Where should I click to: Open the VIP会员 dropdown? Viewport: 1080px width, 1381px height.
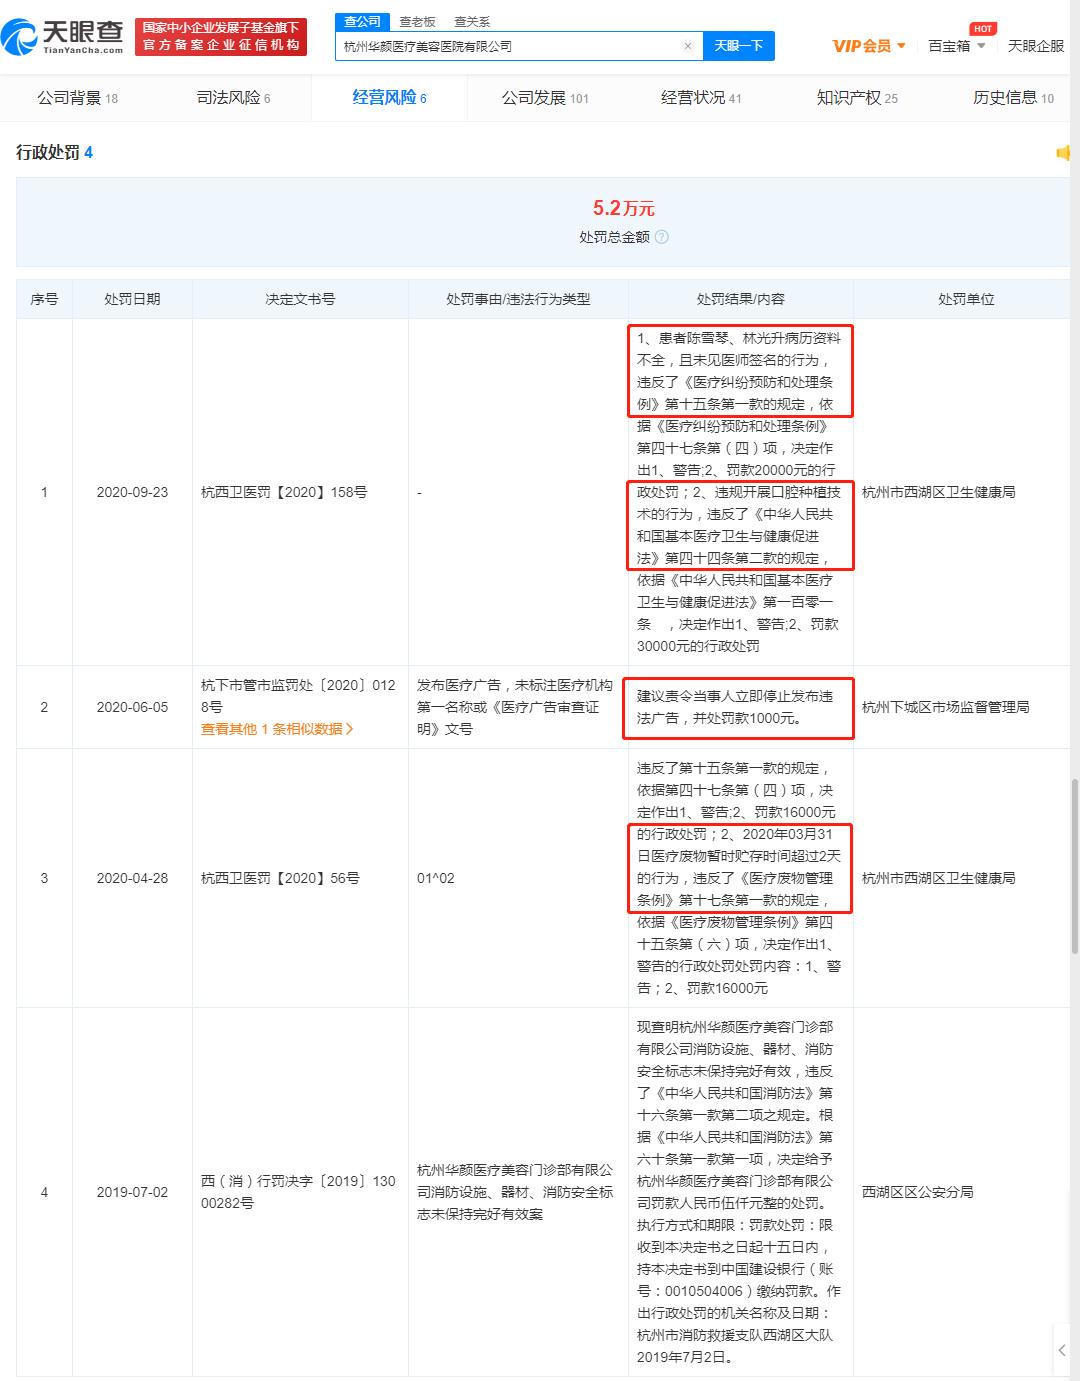[x=866, y=46]
